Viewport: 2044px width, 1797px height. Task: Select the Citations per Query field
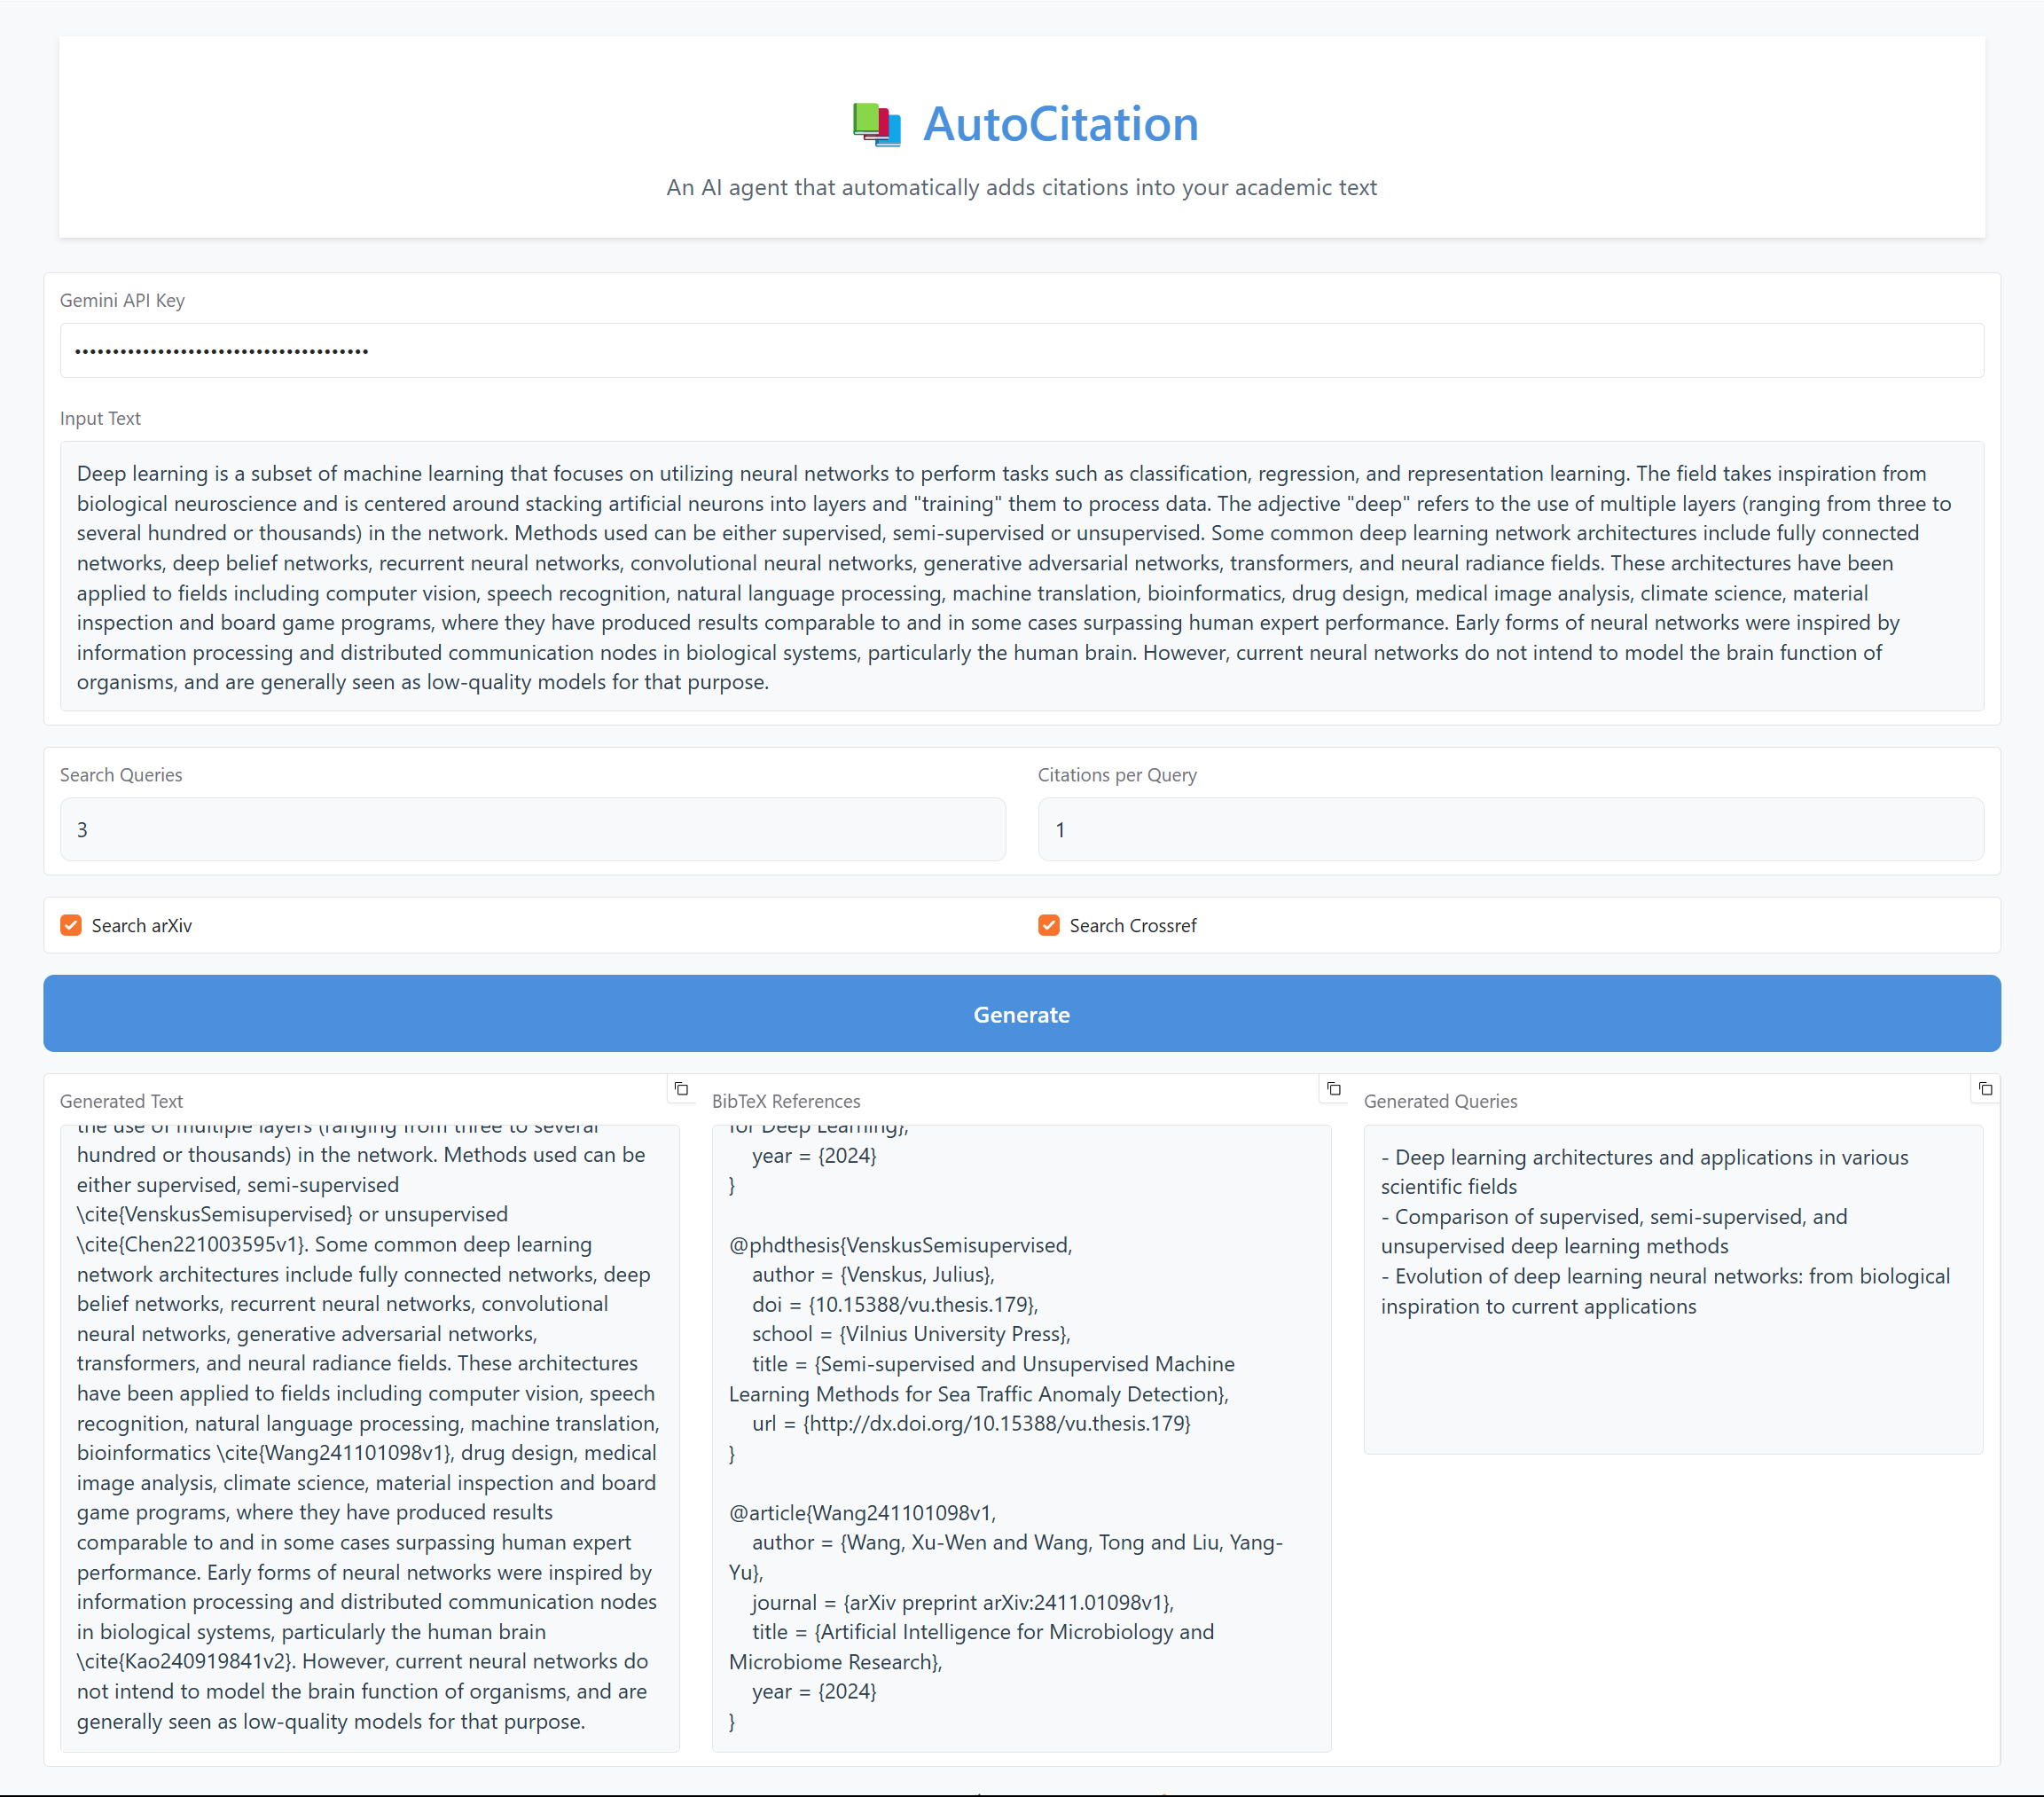(1510, 830)
